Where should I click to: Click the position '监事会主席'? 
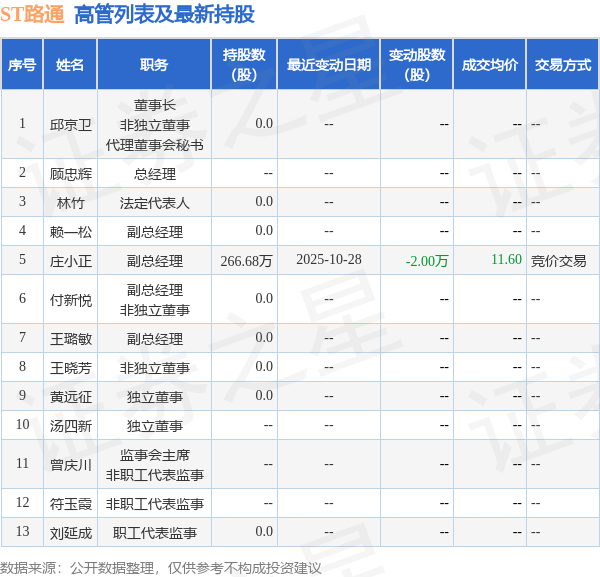coord(155,455)
